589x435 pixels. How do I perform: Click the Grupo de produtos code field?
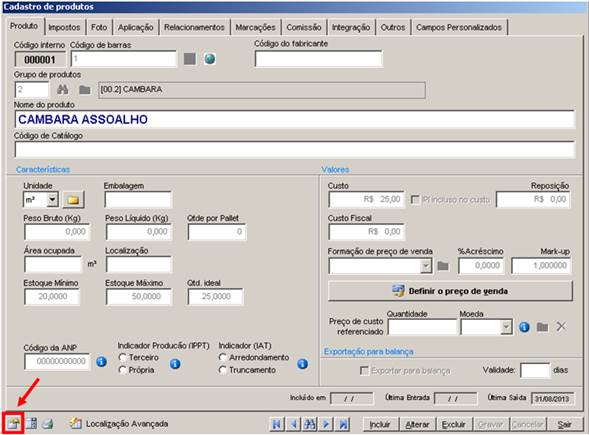[x=32, y=90]
